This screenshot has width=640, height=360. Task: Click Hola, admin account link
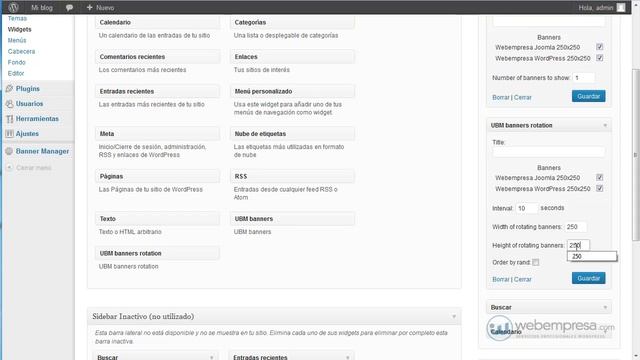[596, 8]
